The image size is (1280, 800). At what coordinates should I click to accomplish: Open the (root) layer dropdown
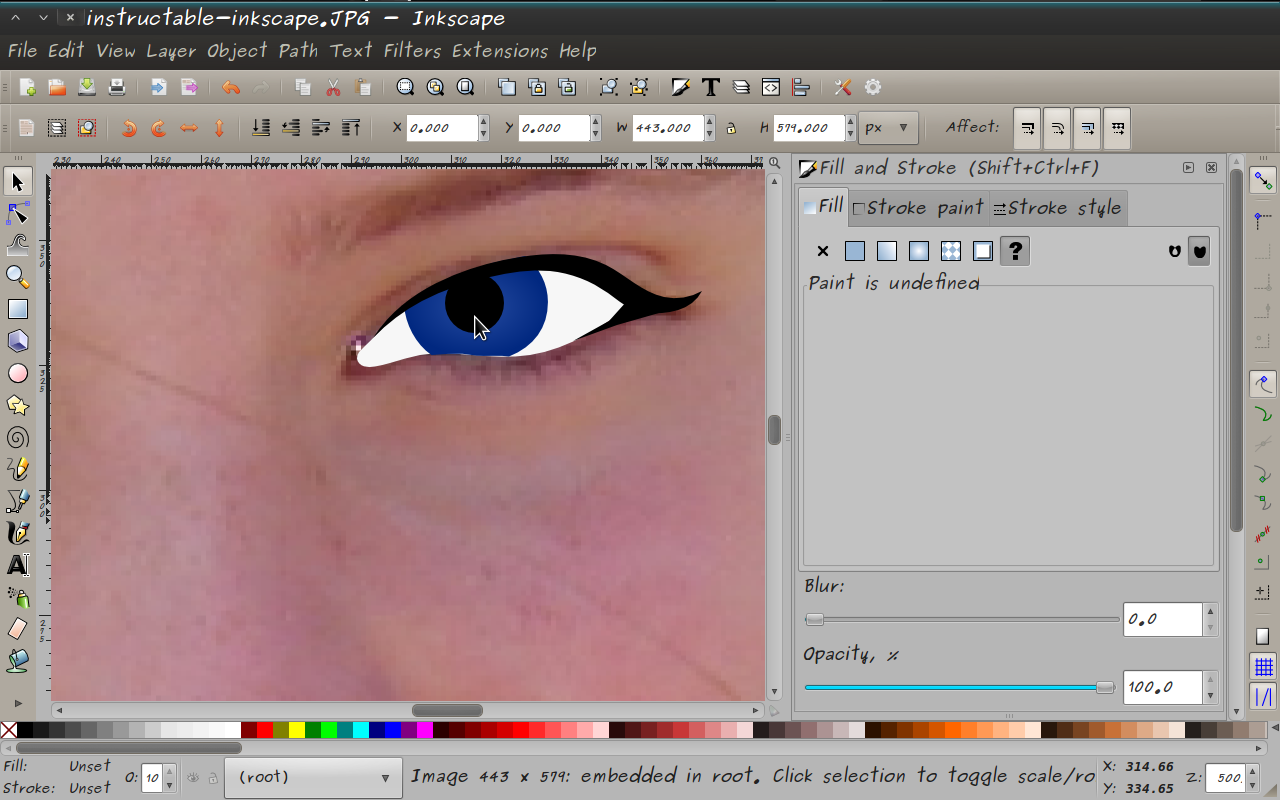click(x=313, y=777)
